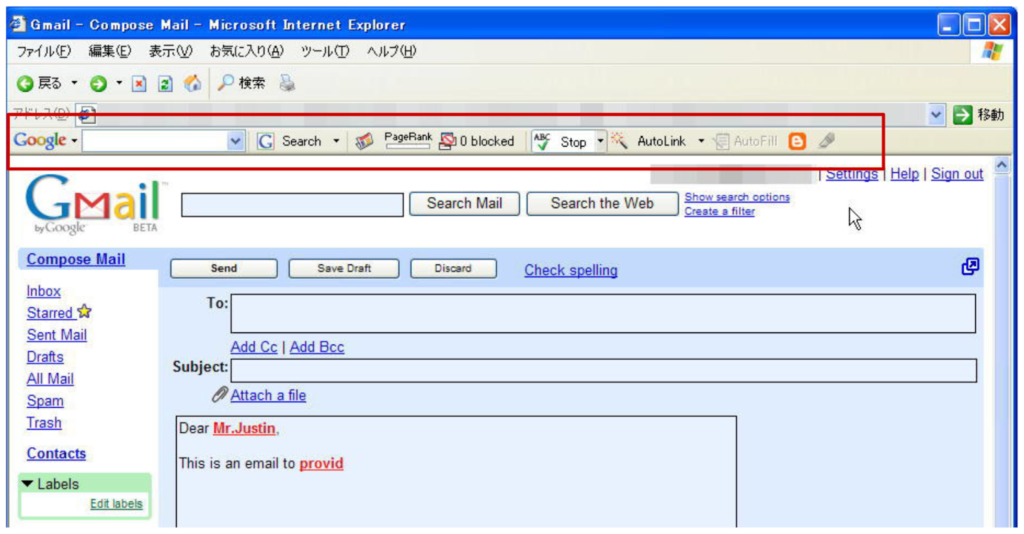Click the browser Home icon
The height and width of the screenshot is (534, 1024).
click(192, 84)
